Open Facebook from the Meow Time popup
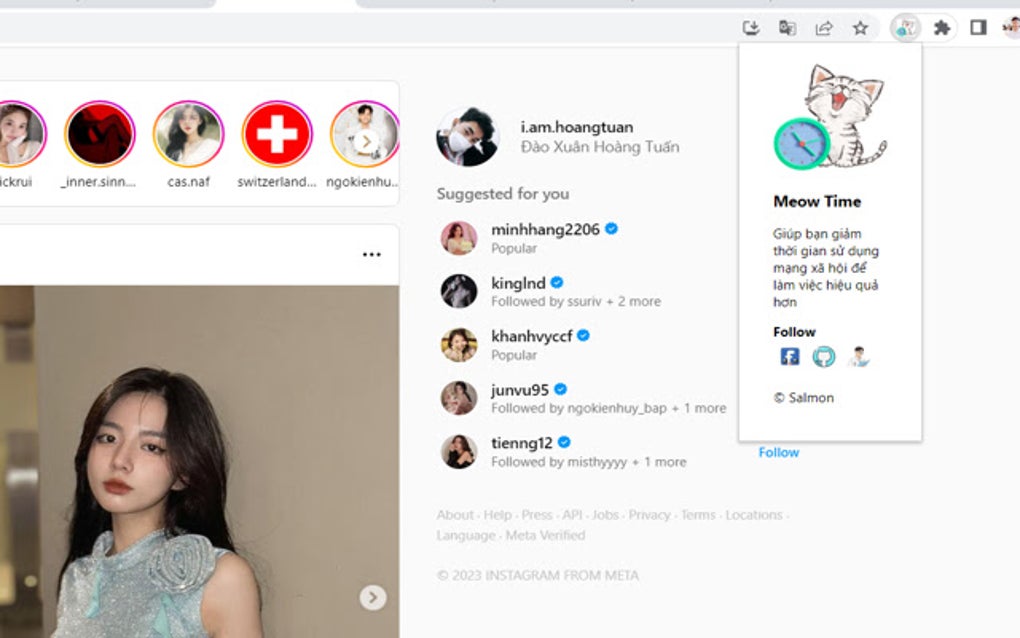1020x638 pixels. coord(789,355)
